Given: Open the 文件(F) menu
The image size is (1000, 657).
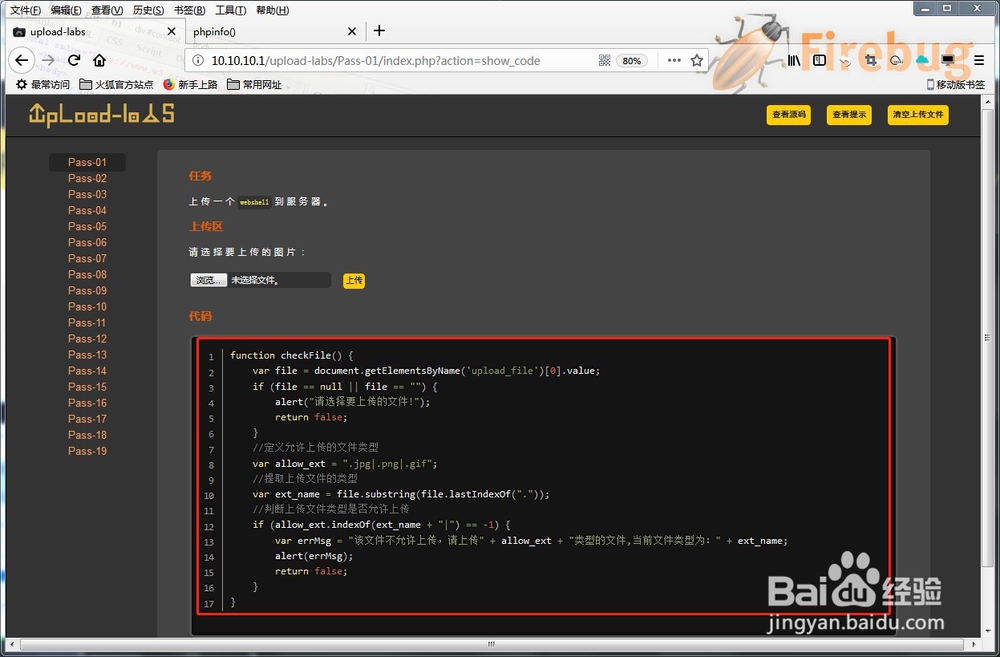Looking at the screenshot, I should [26, 10].
